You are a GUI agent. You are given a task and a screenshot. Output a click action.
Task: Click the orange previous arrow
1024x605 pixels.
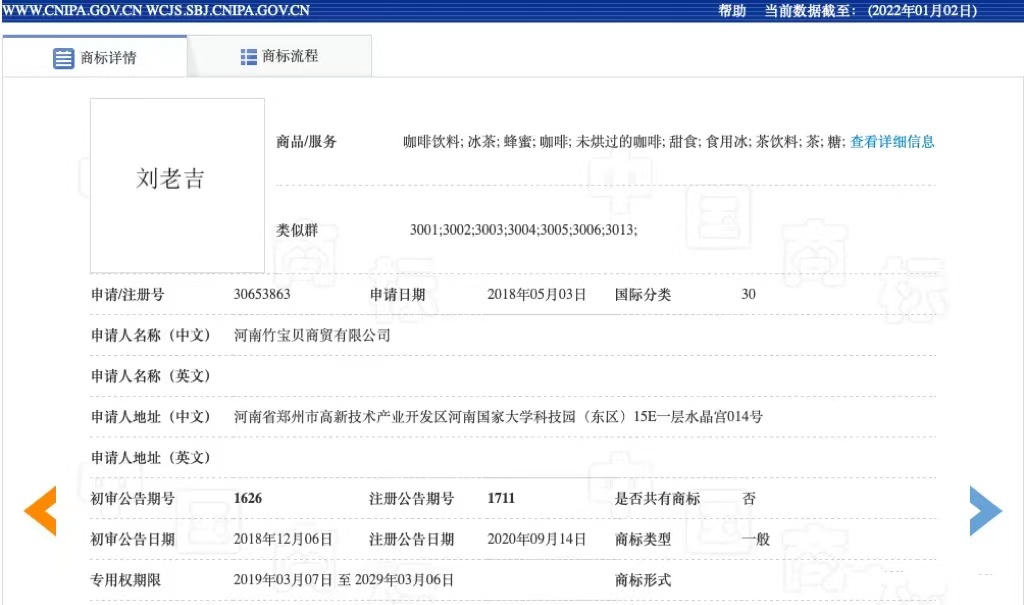(40, 511)
